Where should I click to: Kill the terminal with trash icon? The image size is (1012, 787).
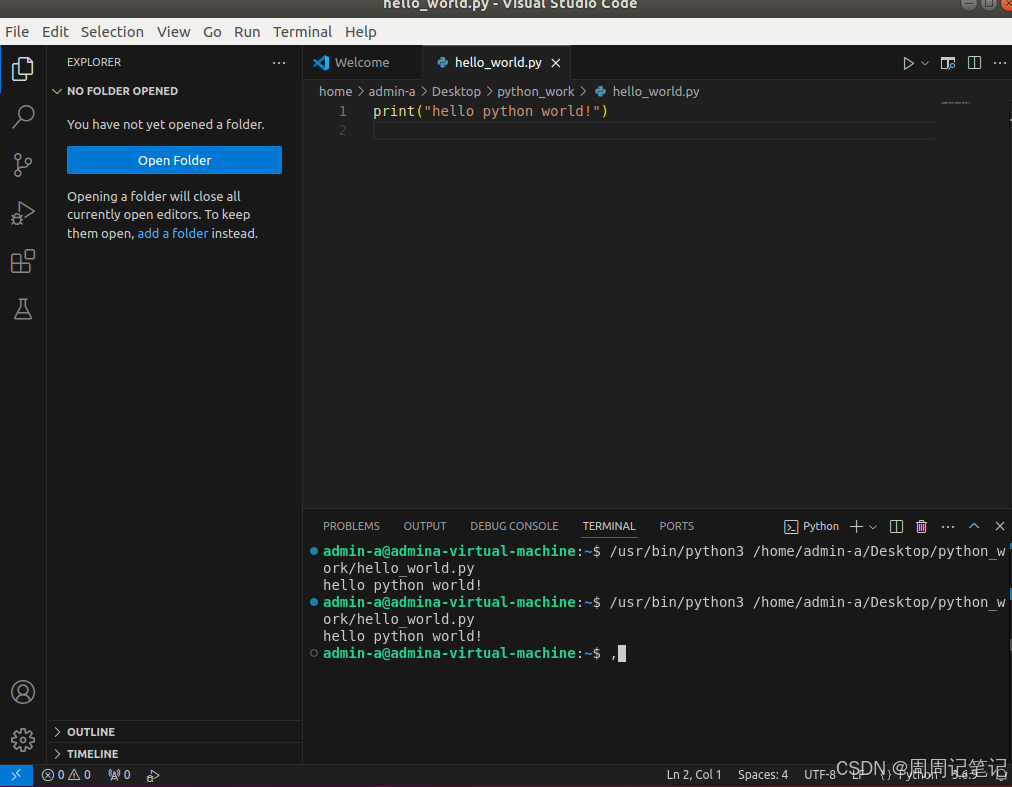[x=921, y=526]
